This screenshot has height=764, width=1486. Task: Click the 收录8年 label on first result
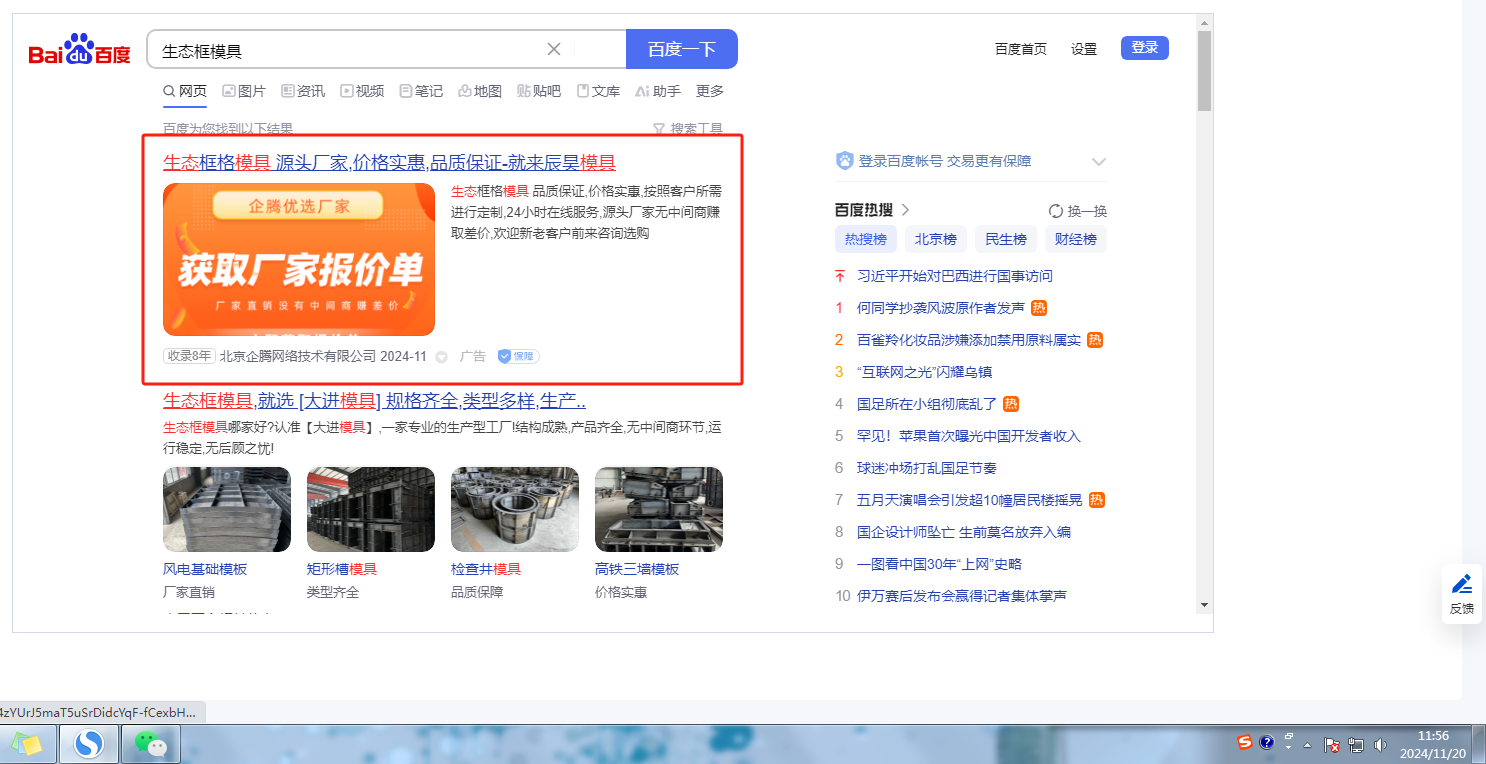pyautogui.click(x=189, y=356)
